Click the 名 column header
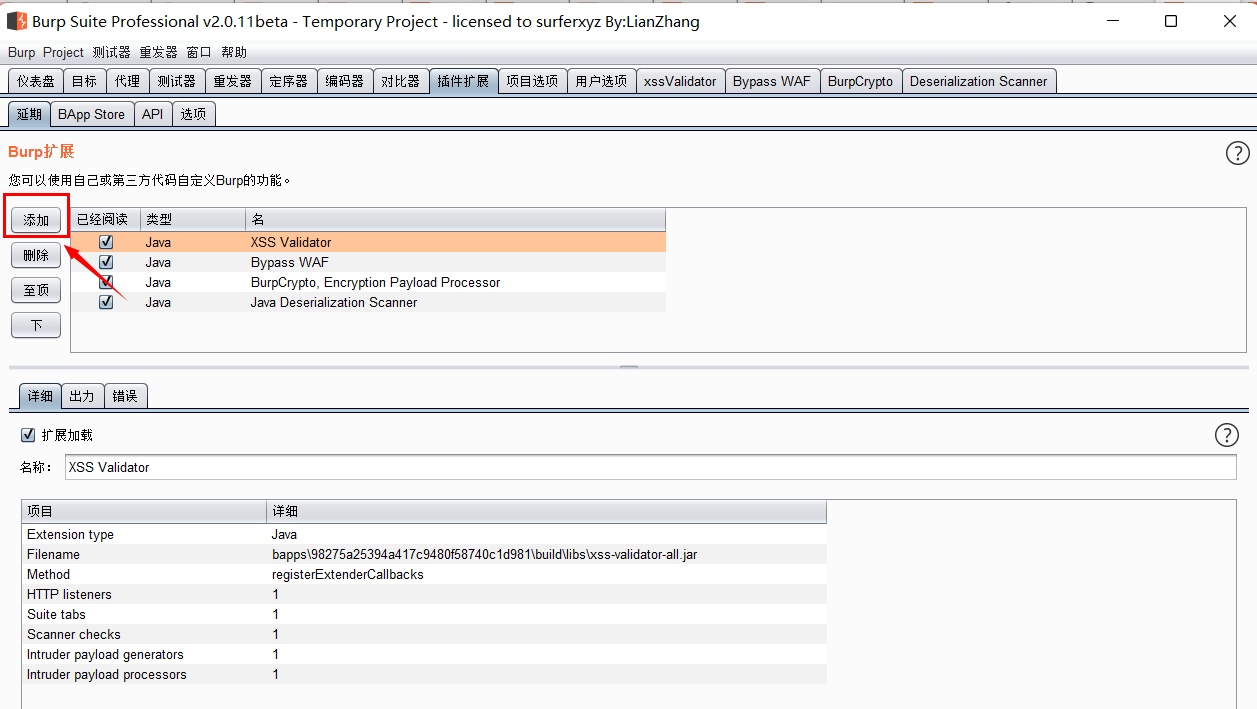Screen dimensions: 1257x709 (x=455, y=219)
